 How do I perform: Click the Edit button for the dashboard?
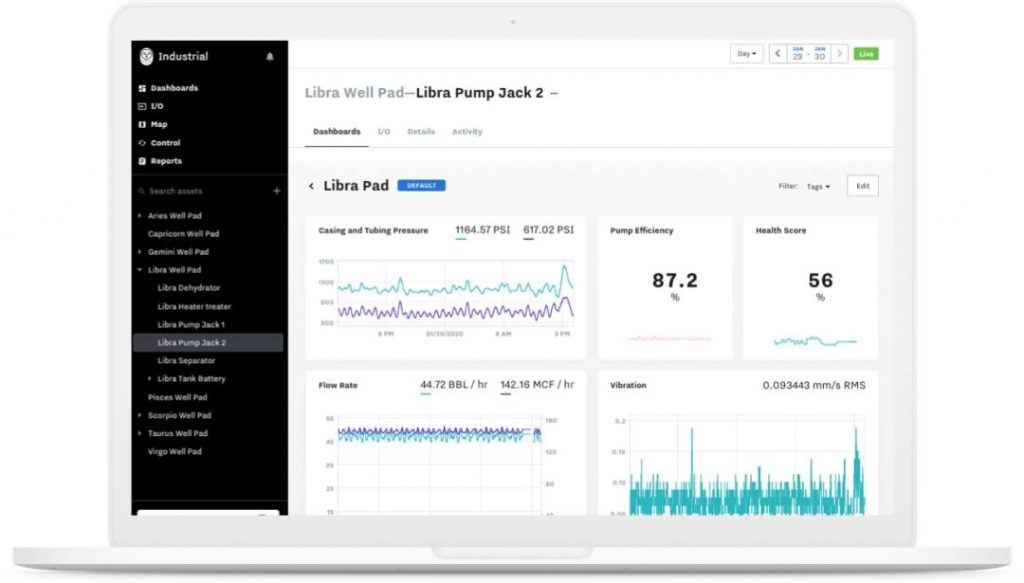coord(862,185)
